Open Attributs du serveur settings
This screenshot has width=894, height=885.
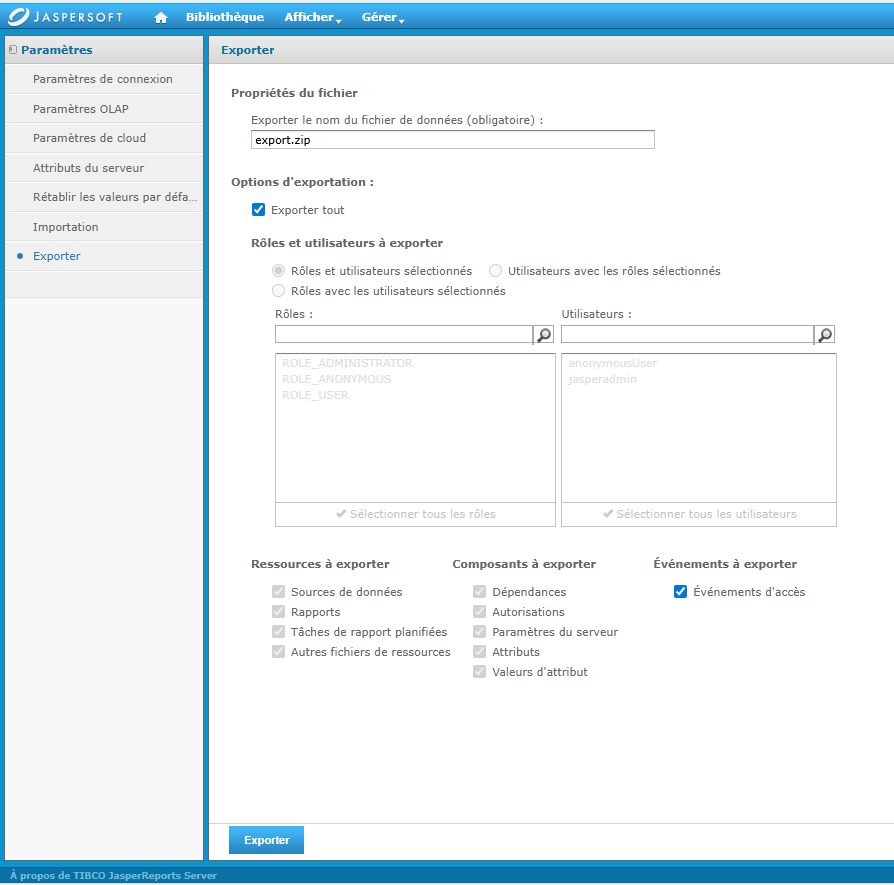click(88, 168)
